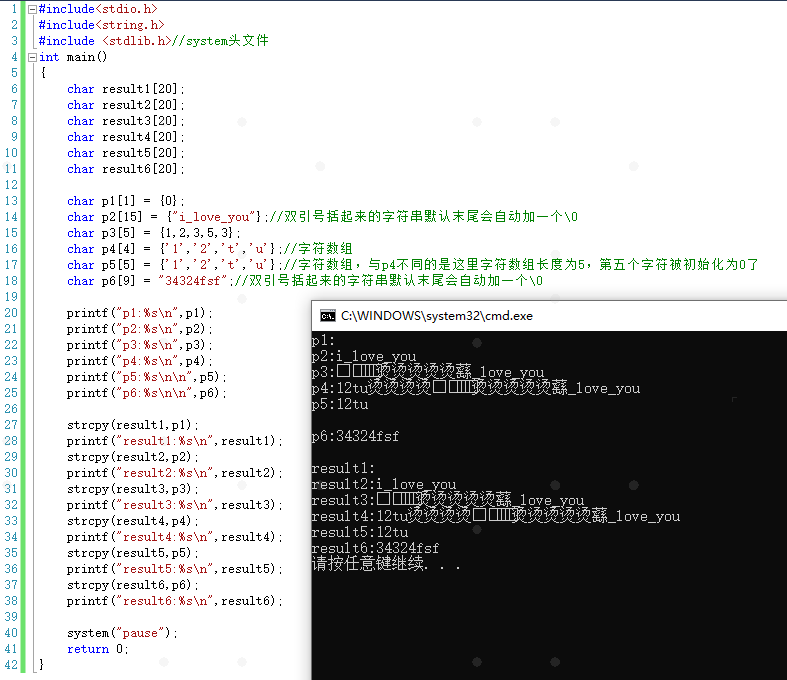Click the printf result6 statement

[175, 602]
